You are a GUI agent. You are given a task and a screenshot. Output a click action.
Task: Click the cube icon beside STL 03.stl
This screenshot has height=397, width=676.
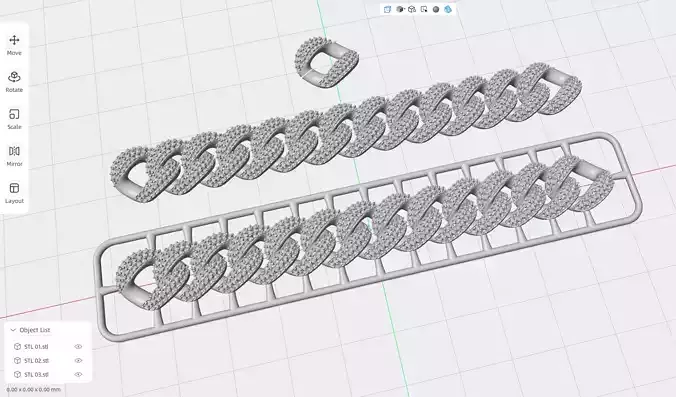point(17,375)
